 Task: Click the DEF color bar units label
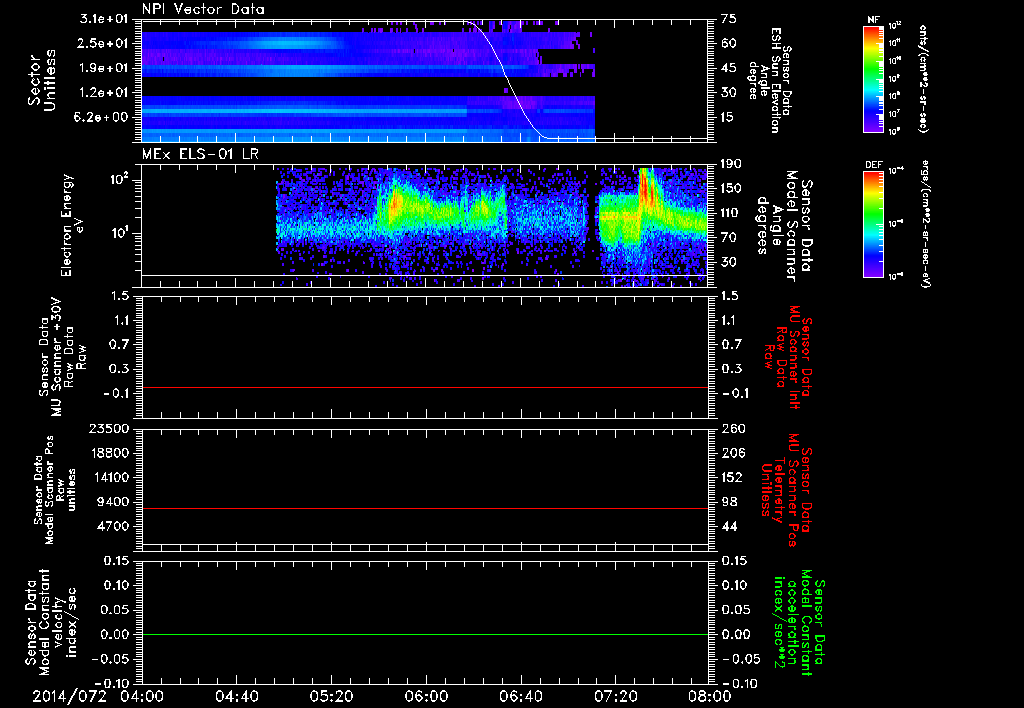point(925,224)
